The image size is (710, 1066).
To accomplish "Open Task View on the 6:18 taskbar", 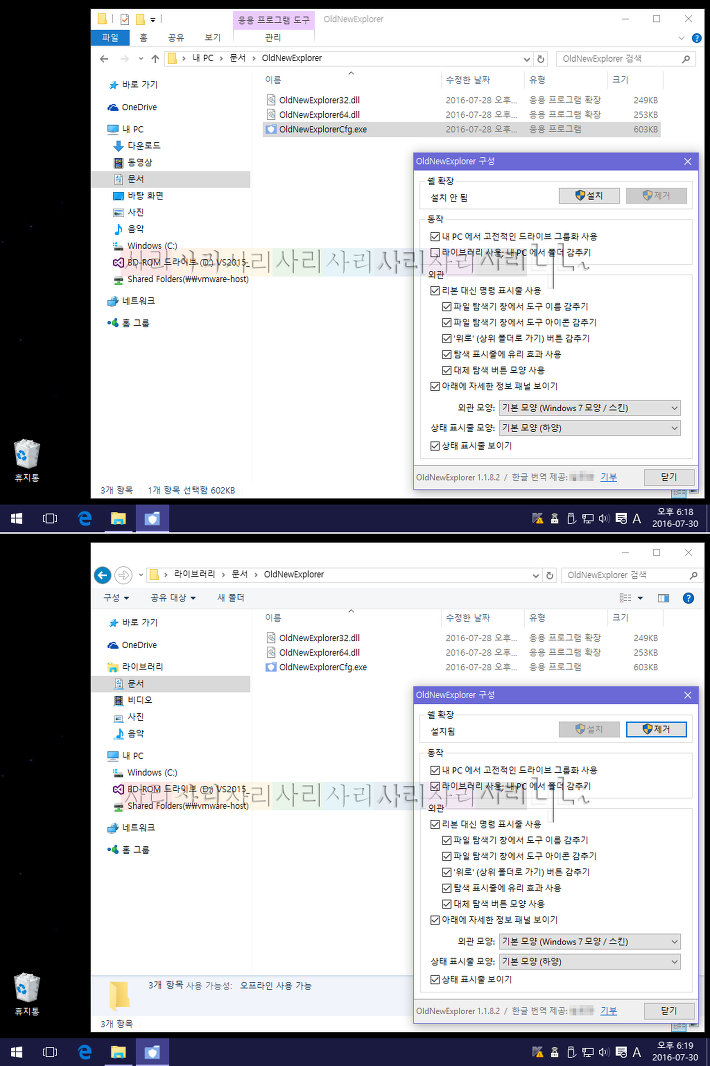I will click(x=50, y=519).
